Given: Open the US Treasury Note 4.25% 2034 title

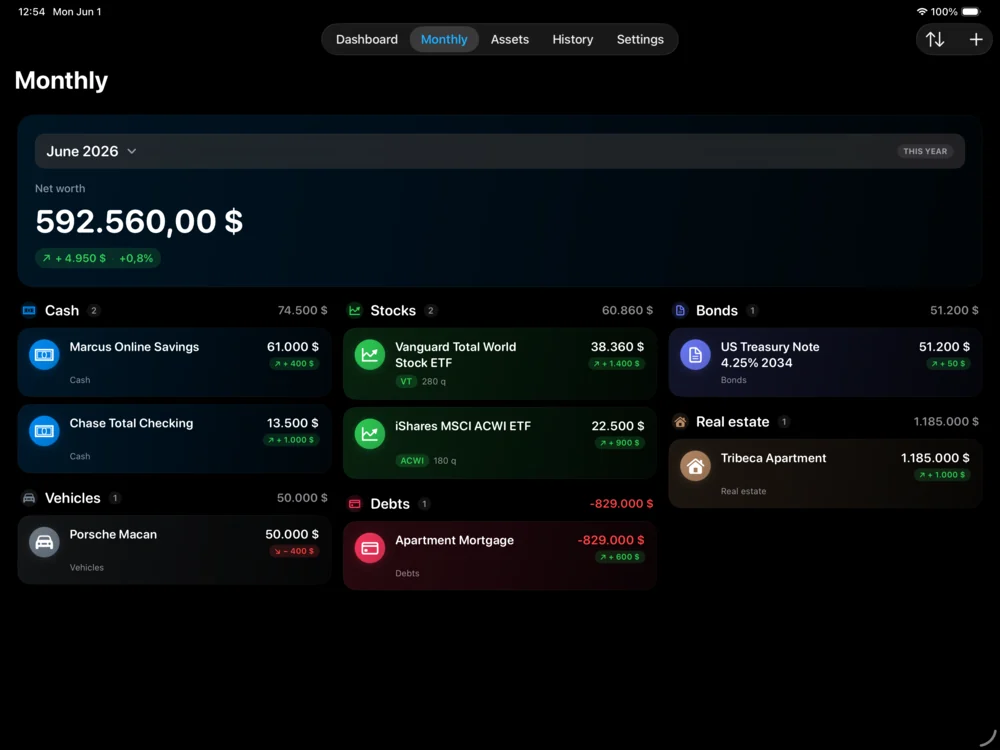Looking at the screenshot, I should [770, 355].
